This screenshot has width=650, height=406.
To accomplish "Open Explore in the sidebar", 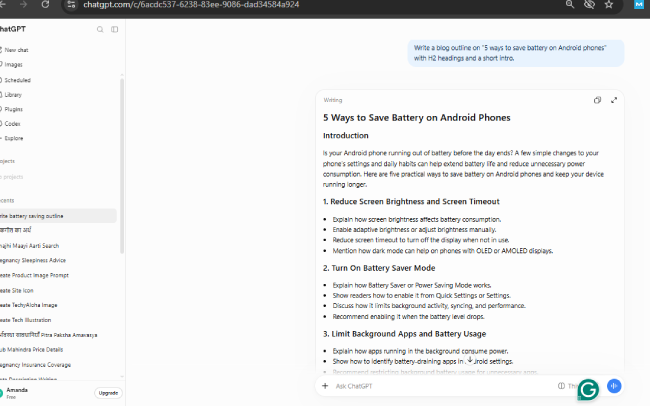I will (14, 139).
